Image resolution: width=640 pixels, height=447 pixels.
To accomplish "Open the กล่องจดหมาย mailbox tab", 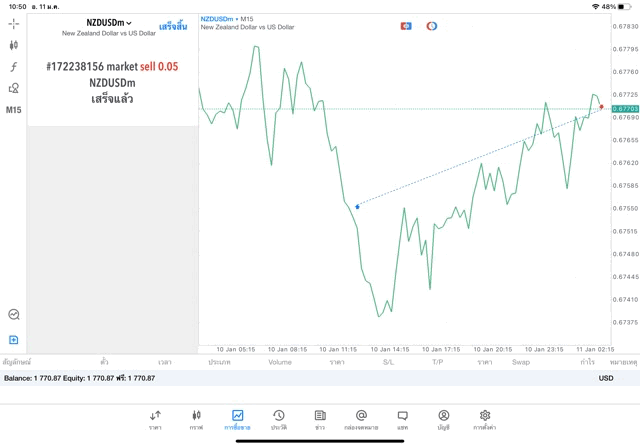I will (x=361, y=420).
